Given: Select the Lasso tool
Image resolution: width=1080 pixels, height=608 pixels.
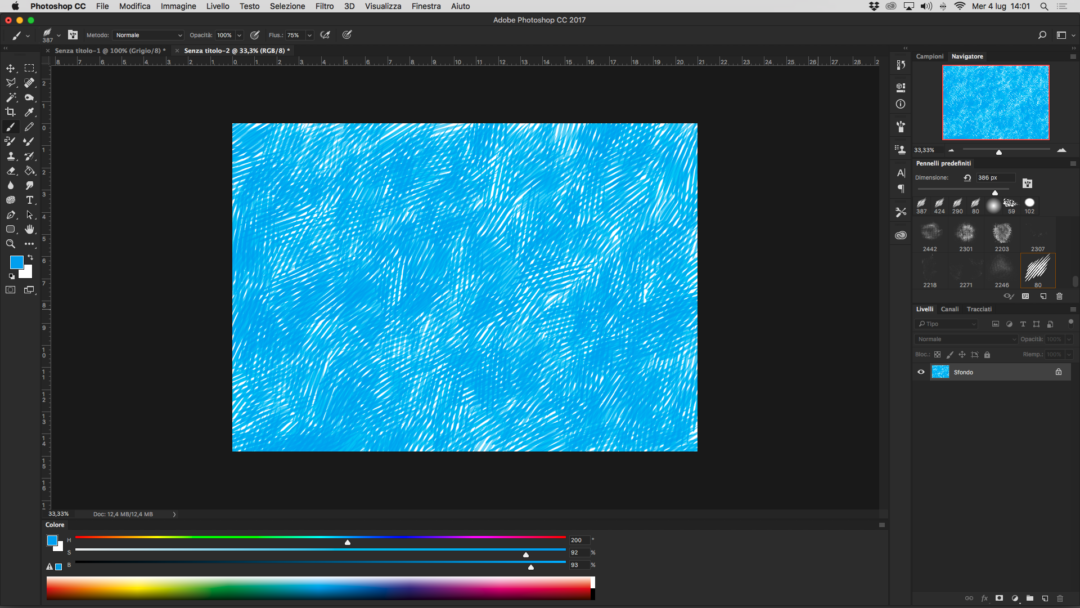Looking at the screenshot, I should (10, 83).
